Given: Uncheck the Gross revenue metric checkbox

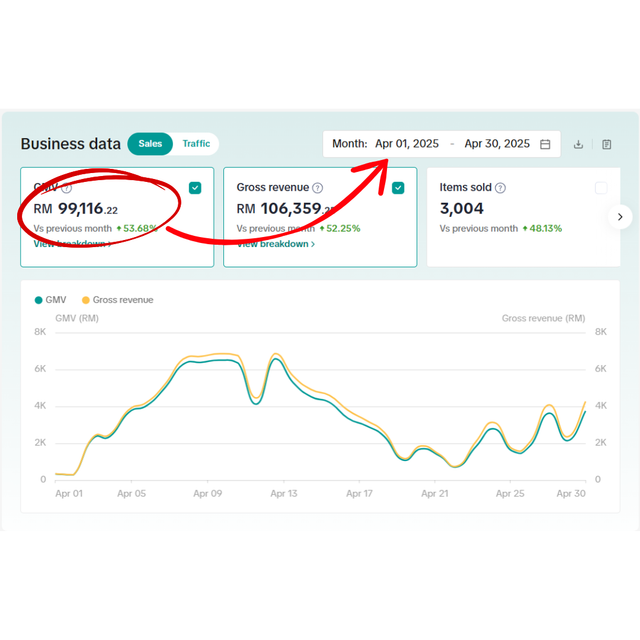Looking at the screenshot, I should (x=398, y=188).
